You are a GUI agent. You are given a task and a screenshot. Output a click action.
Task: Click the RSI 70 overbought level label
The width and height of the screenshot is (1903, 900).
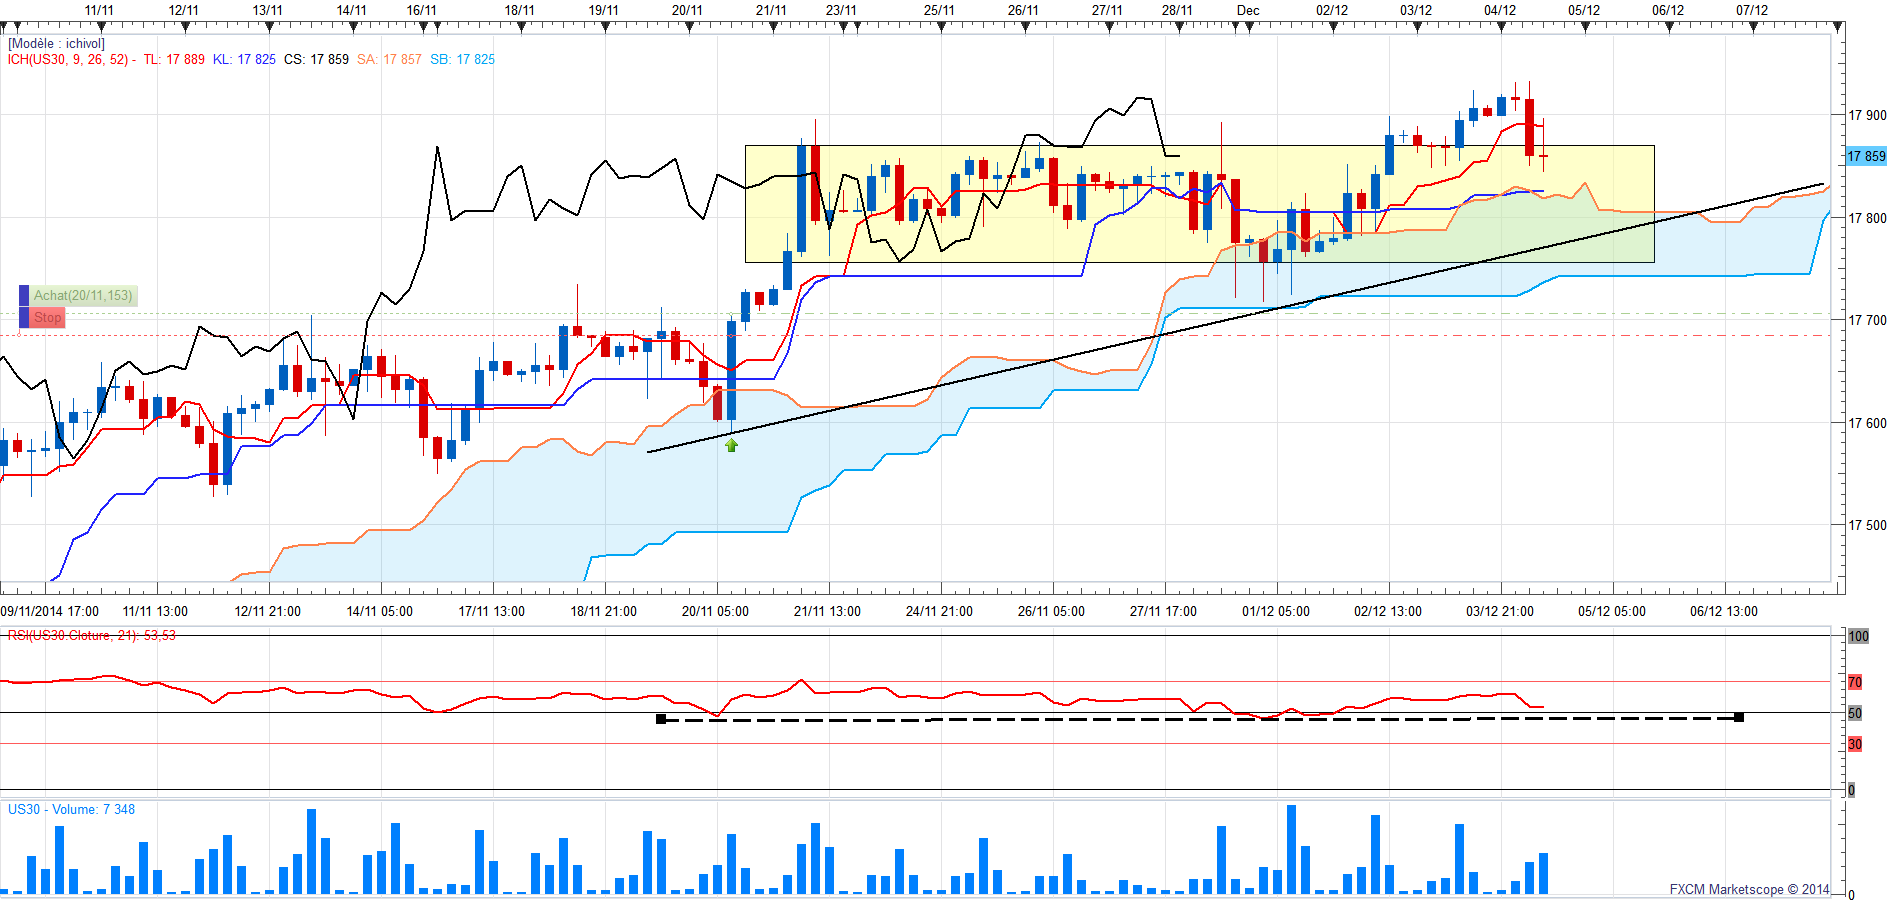[1855, 682]
